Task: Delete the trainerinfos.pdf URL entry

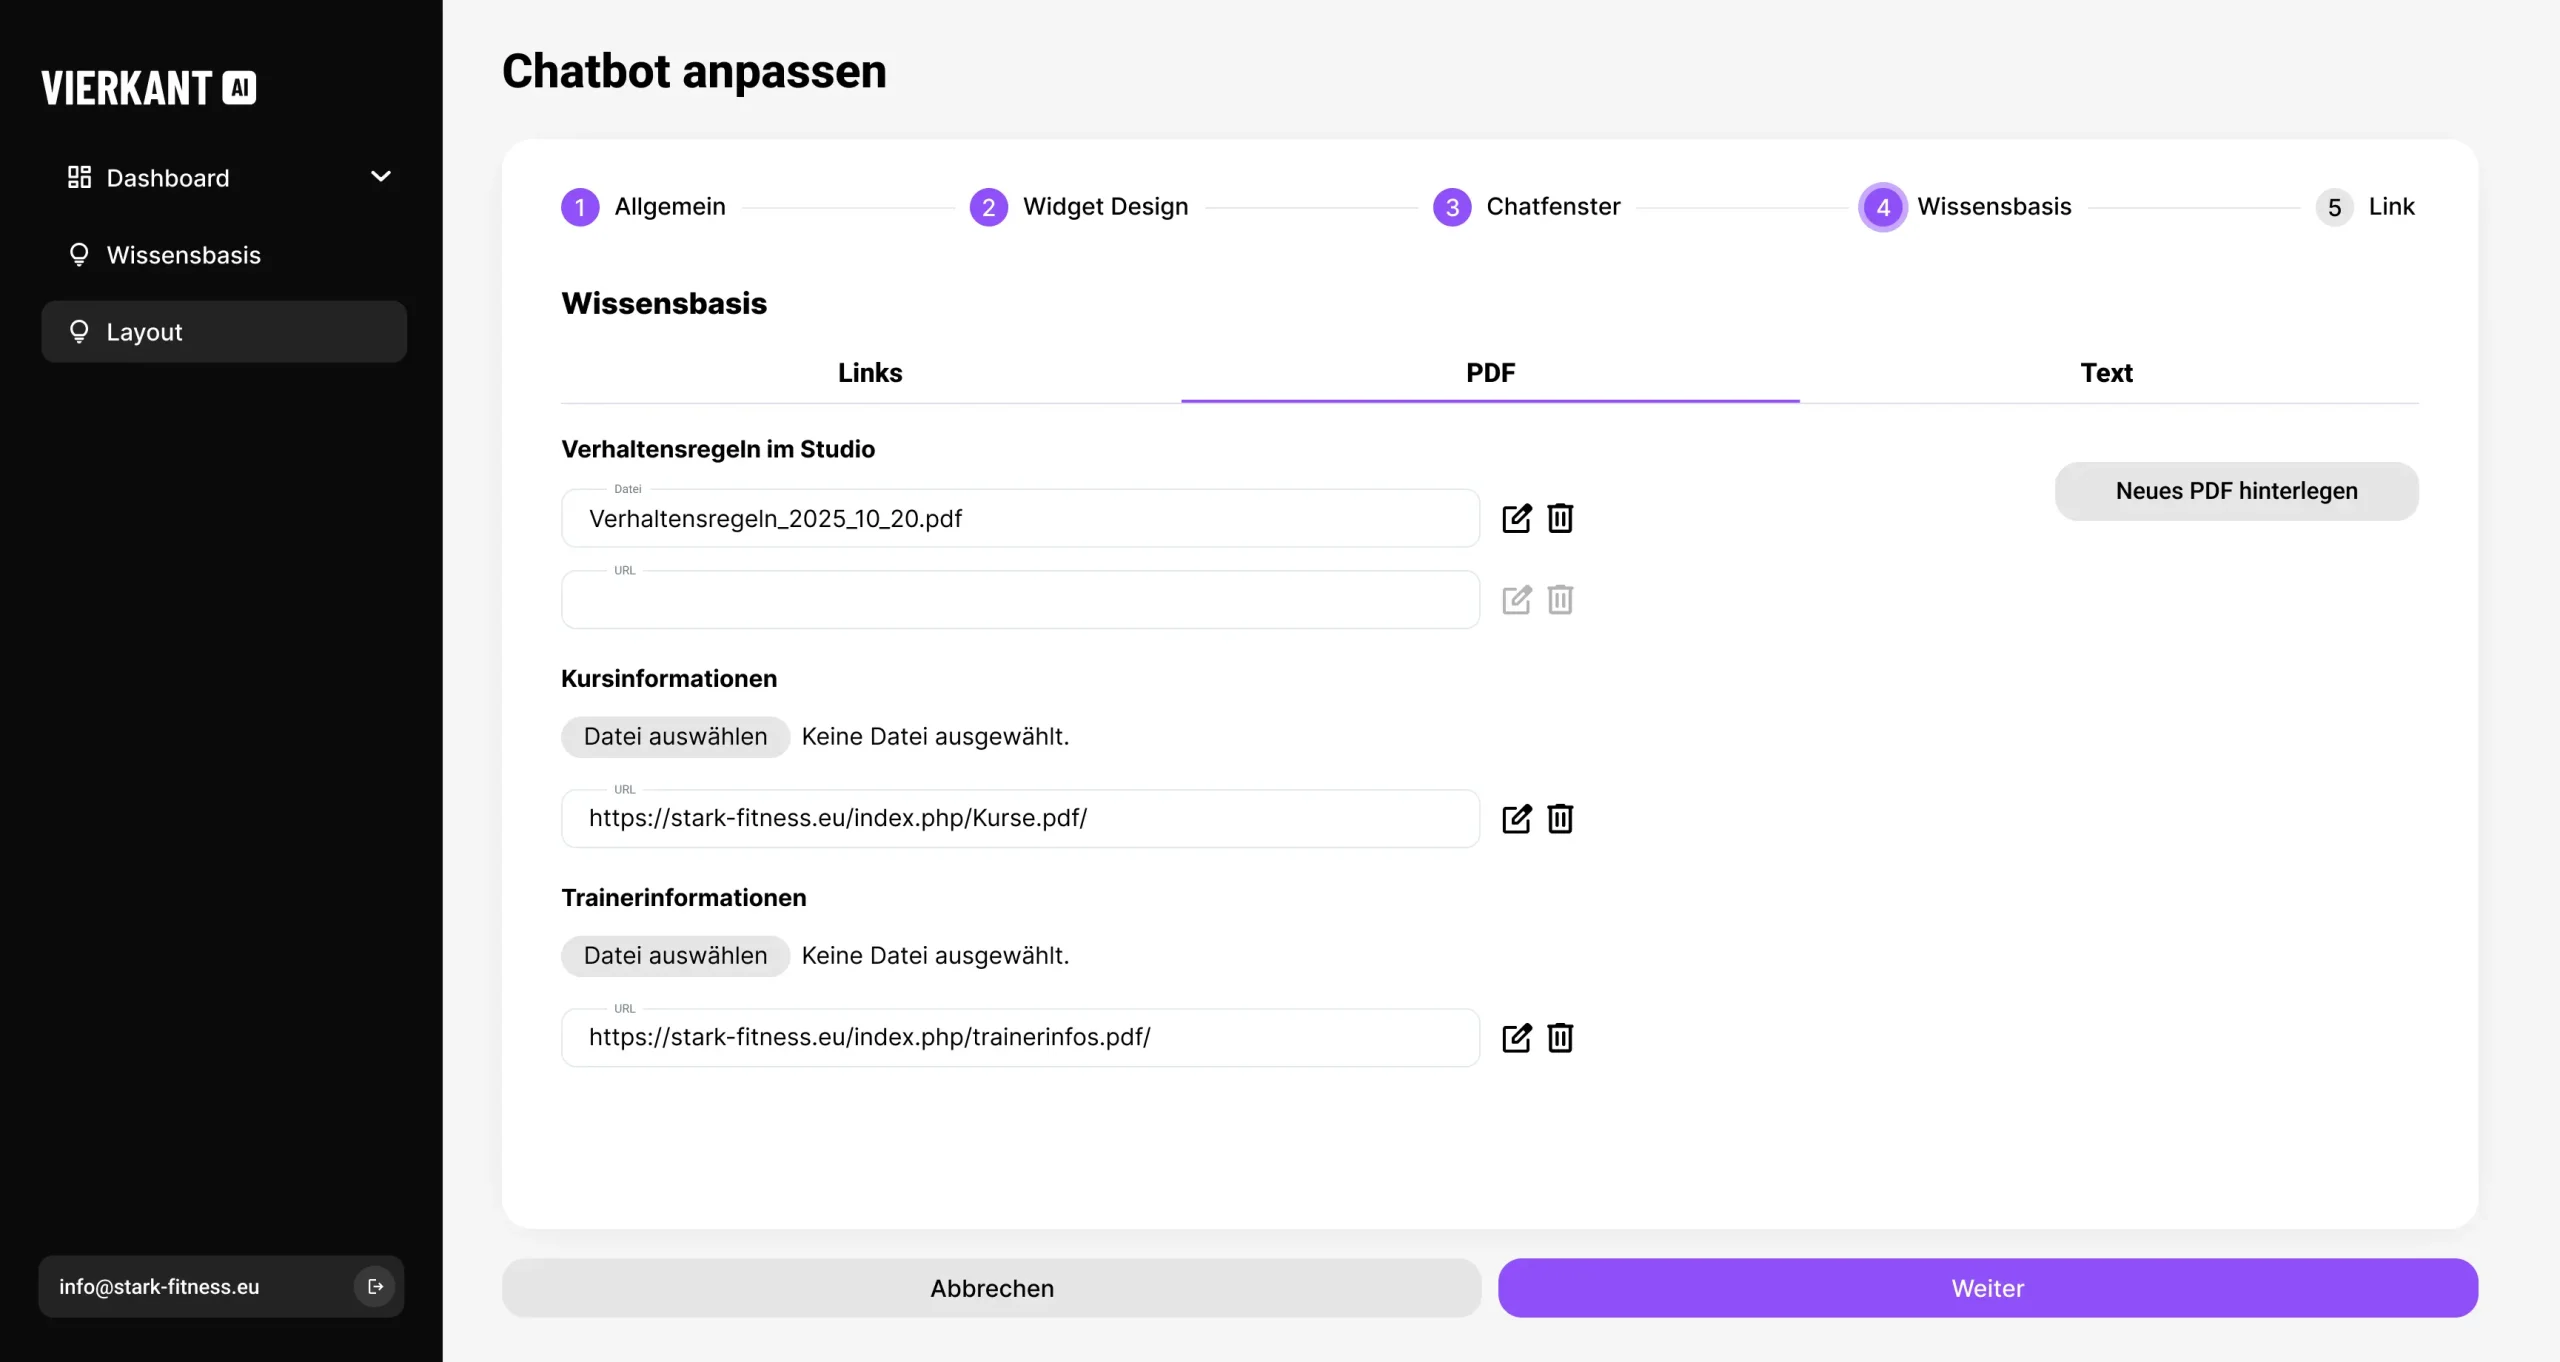Action: click(x=1560, y=1037)
